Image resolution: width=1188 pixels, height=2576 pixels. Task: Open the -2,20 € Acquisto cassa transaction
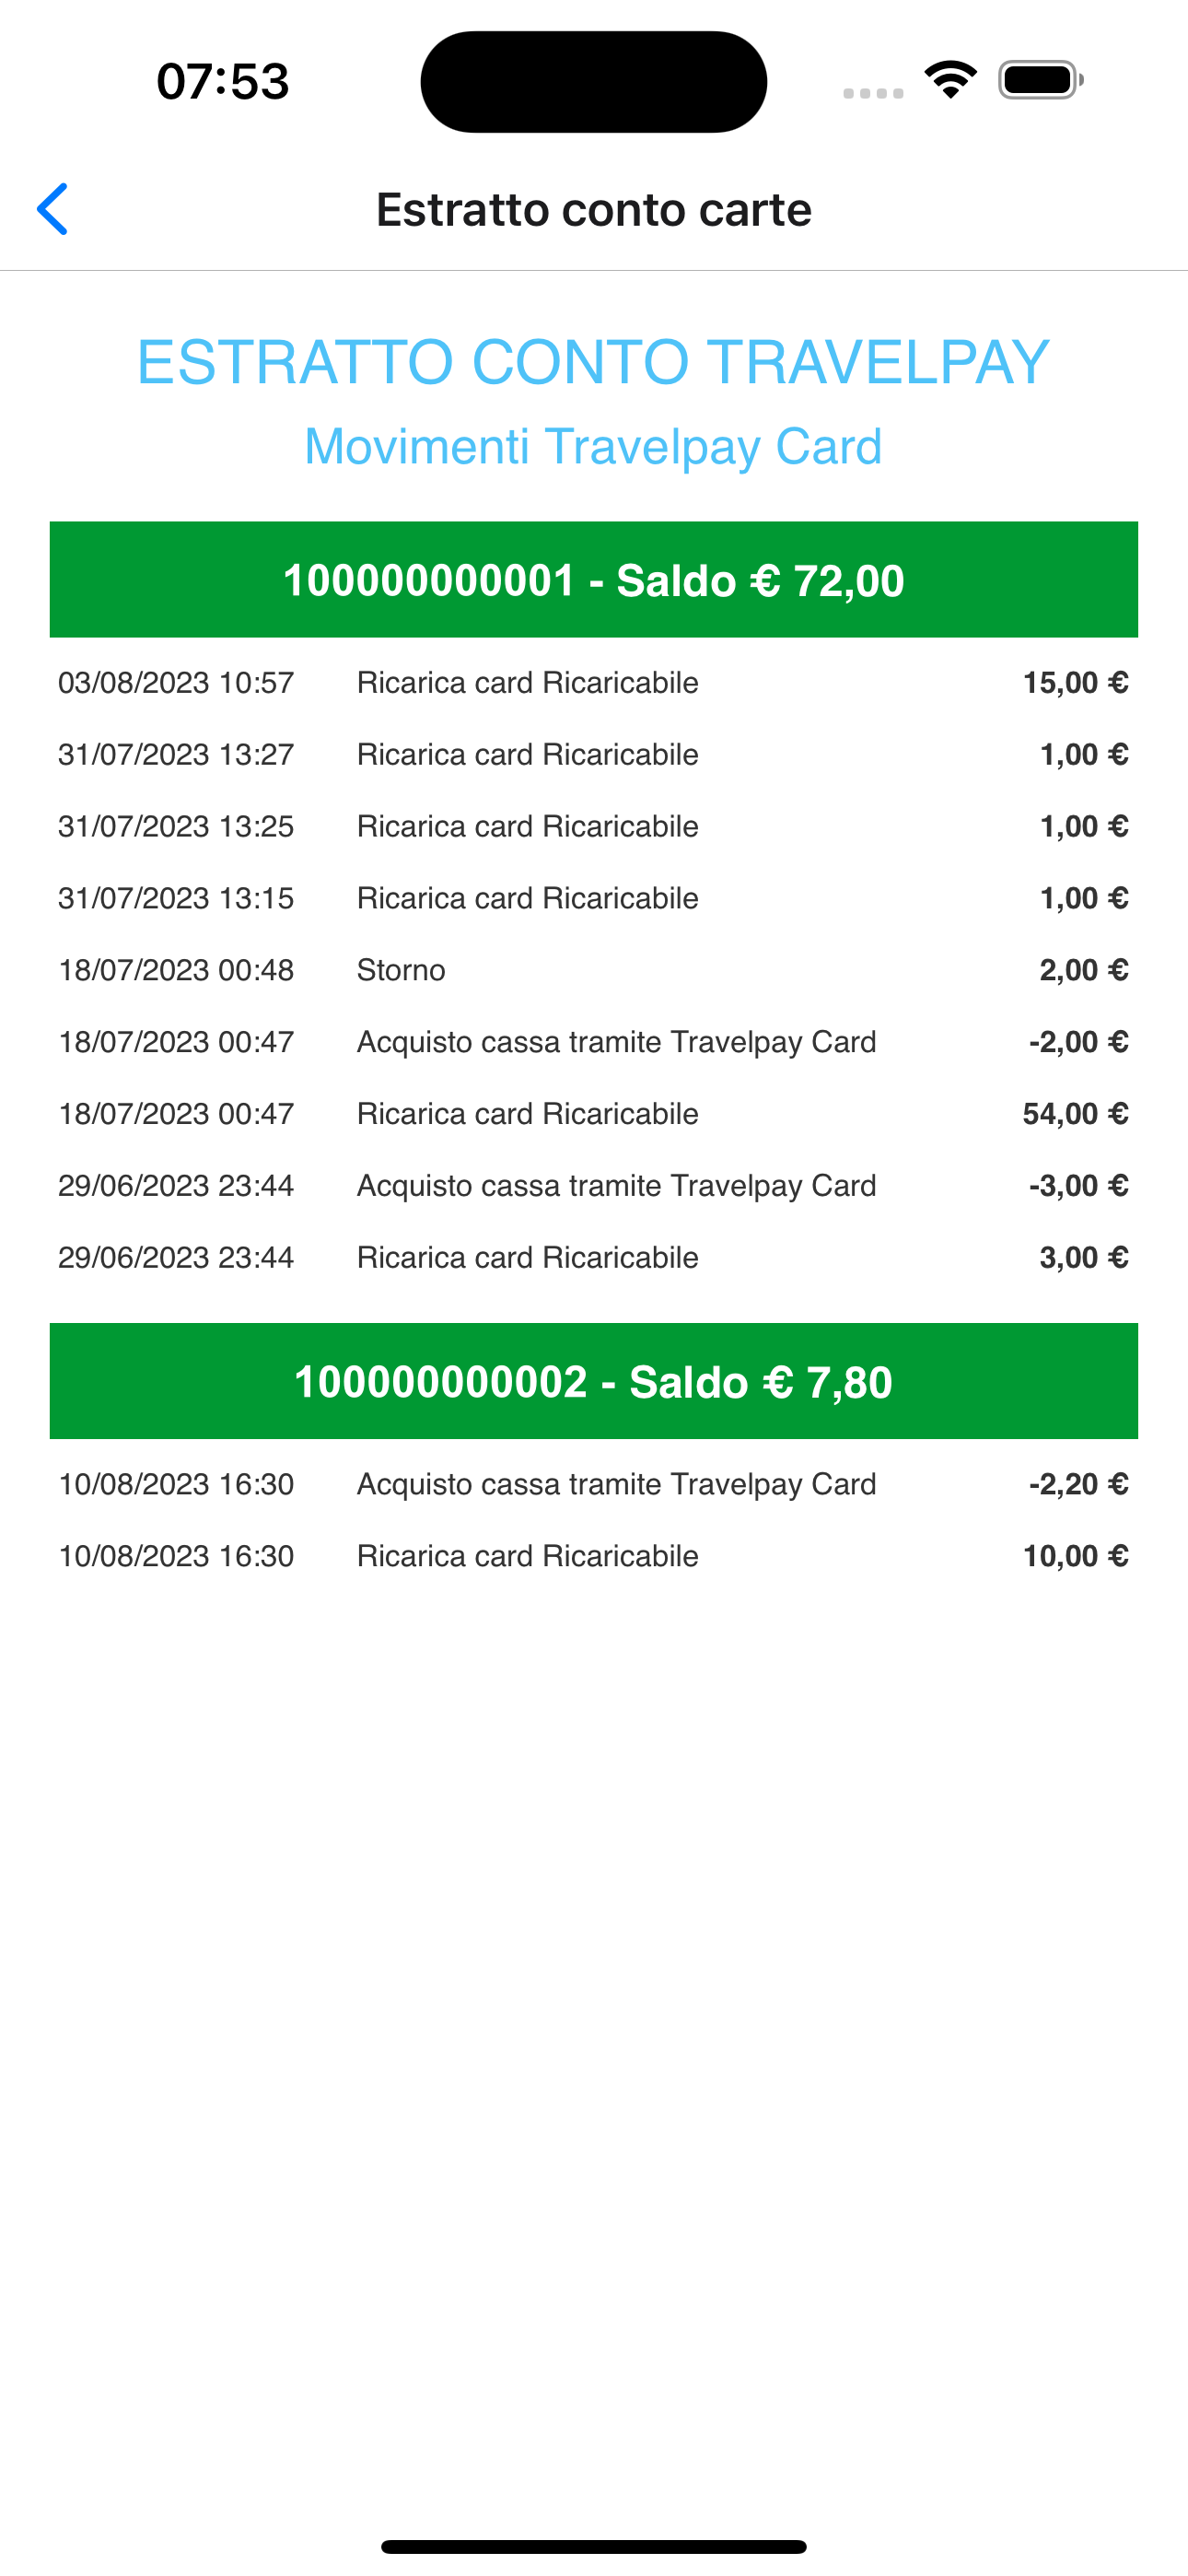pyautogui.click(x=594, y=1485)
